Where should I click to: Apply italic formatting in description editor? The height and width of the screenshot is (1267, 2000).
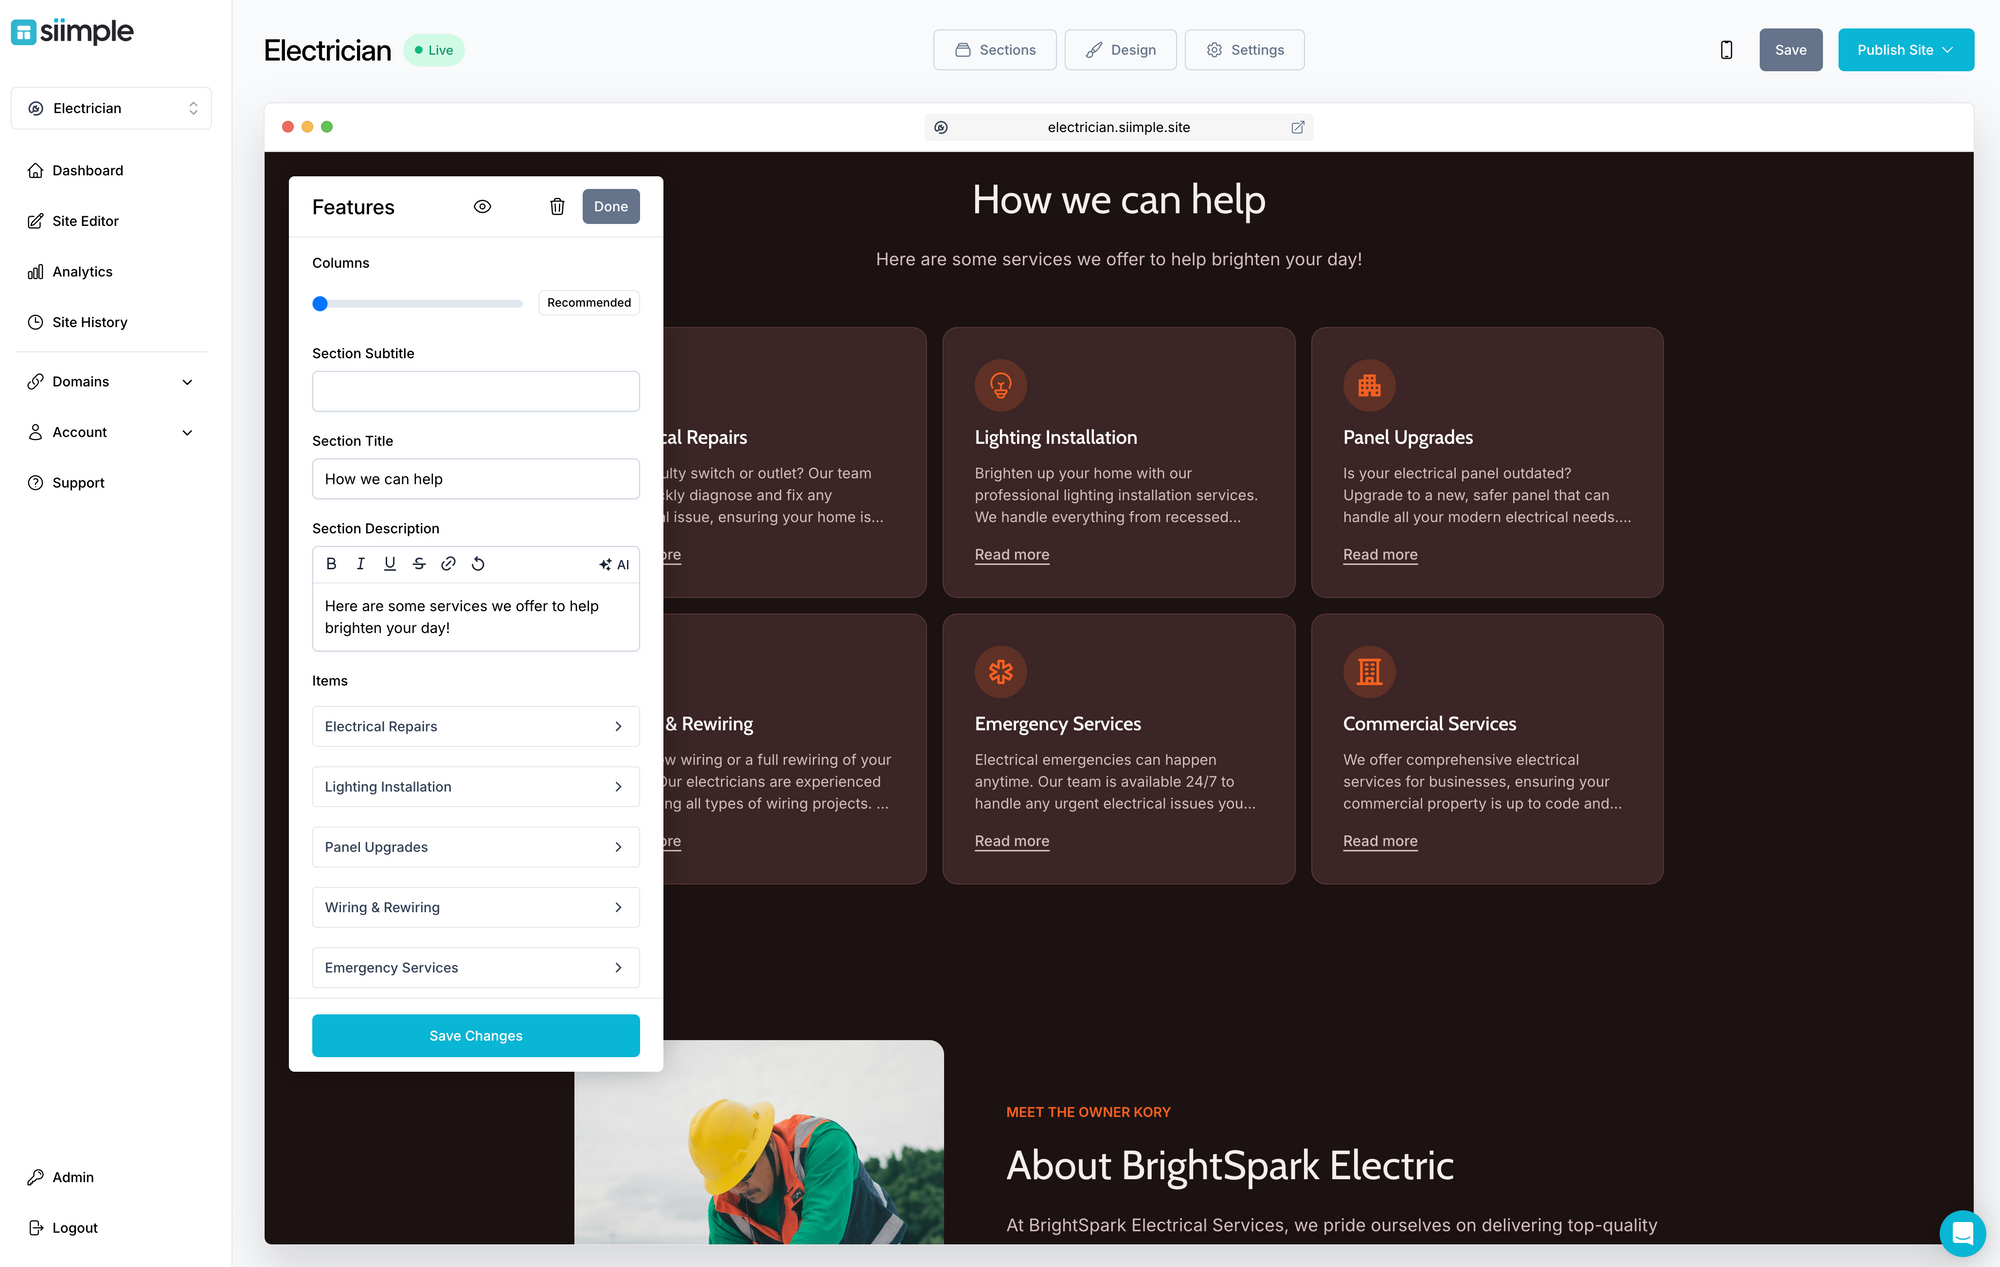tap(360, 564)
